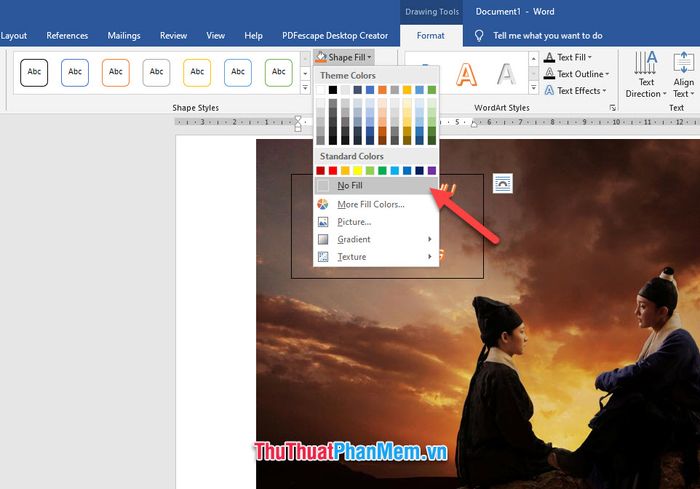Screen dimensions: 700x489
Task: Pick standard yellow color swatch
Action: coord(358,171)
